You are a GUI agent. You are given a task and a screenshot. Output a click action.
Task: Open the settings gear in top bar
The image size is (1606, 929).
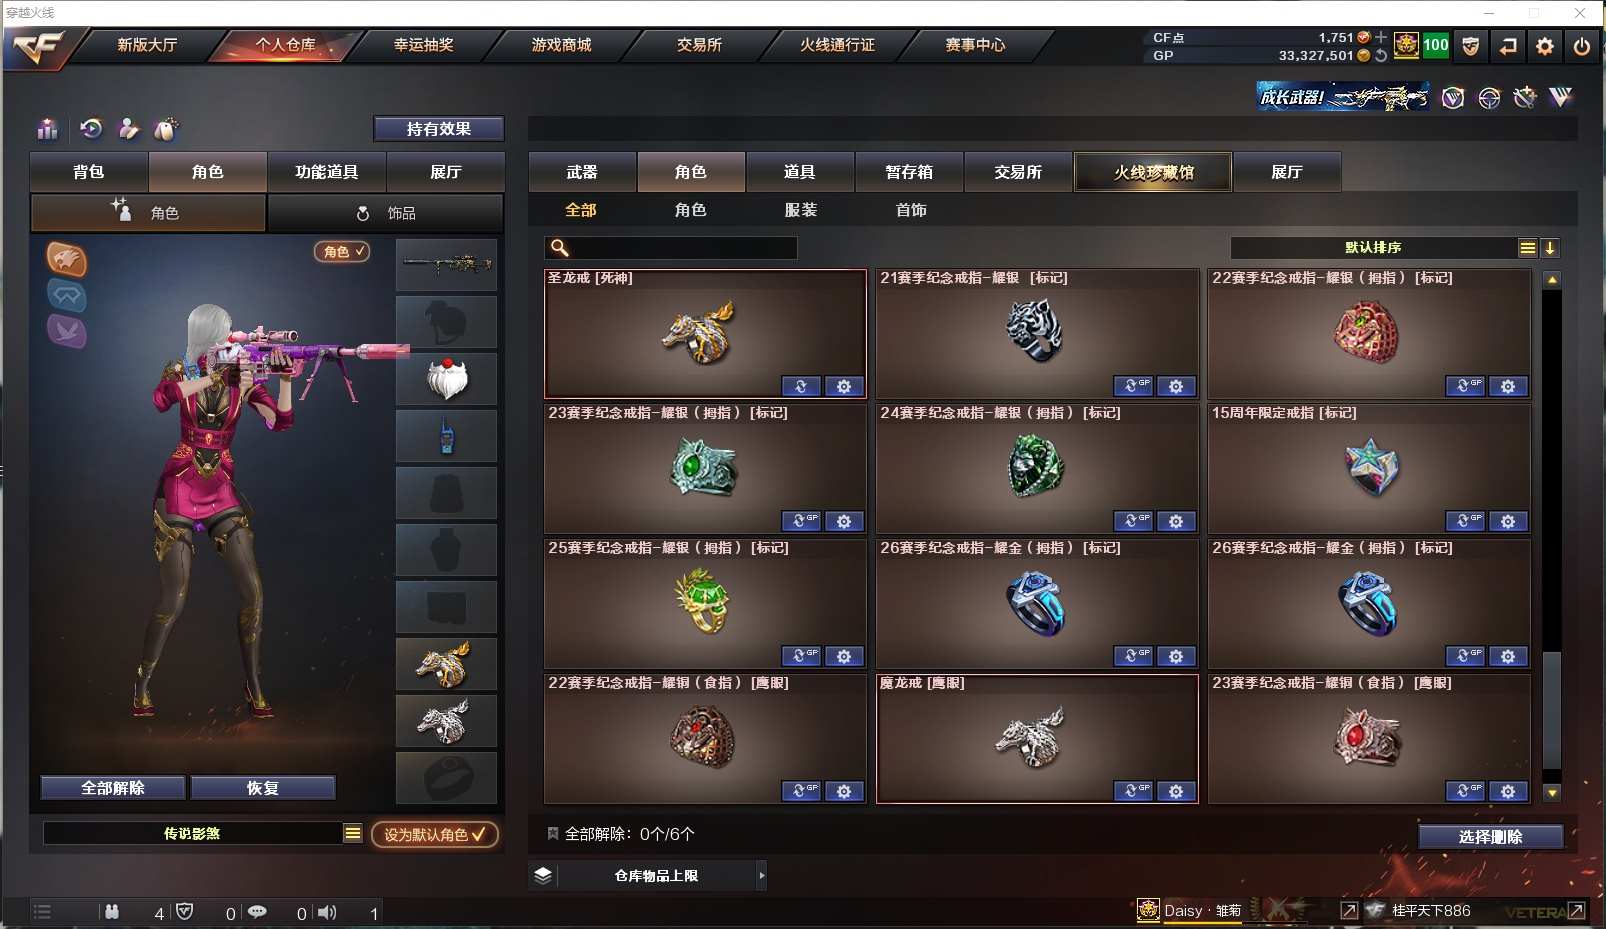(1544, 46)
